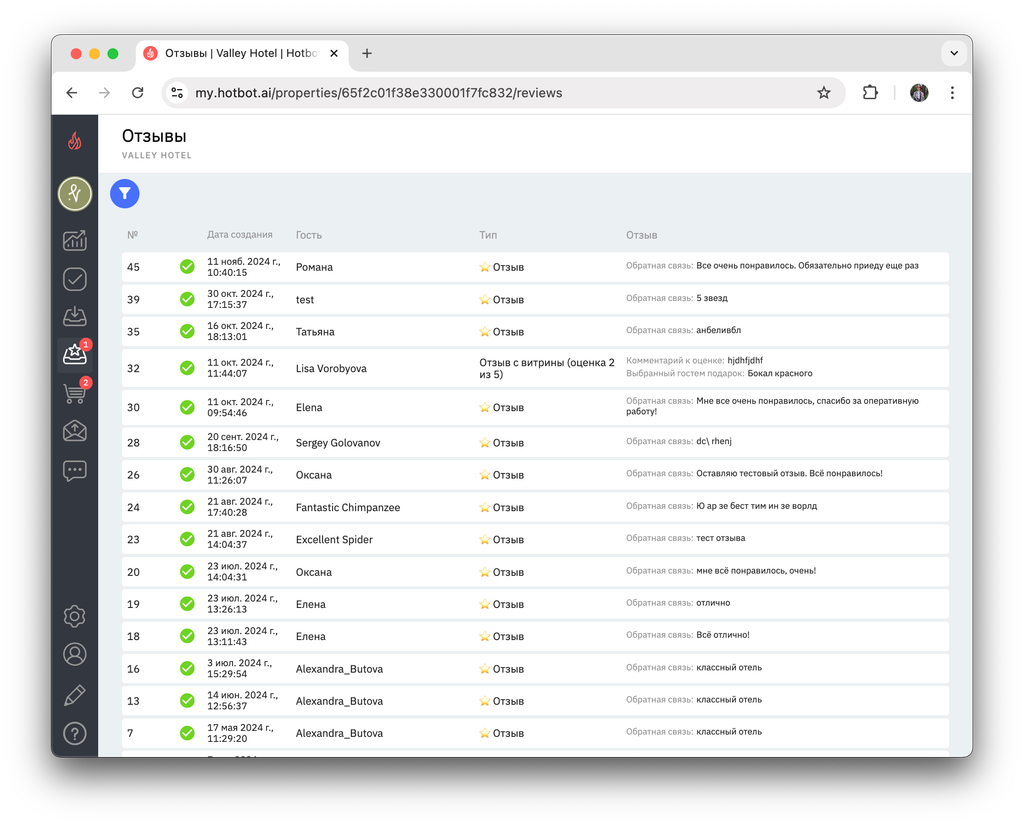The height and width of the screenshot is (825, 1024).
Task: Click gift text 'Бокал красного'
Action: [x=780, y=373]
